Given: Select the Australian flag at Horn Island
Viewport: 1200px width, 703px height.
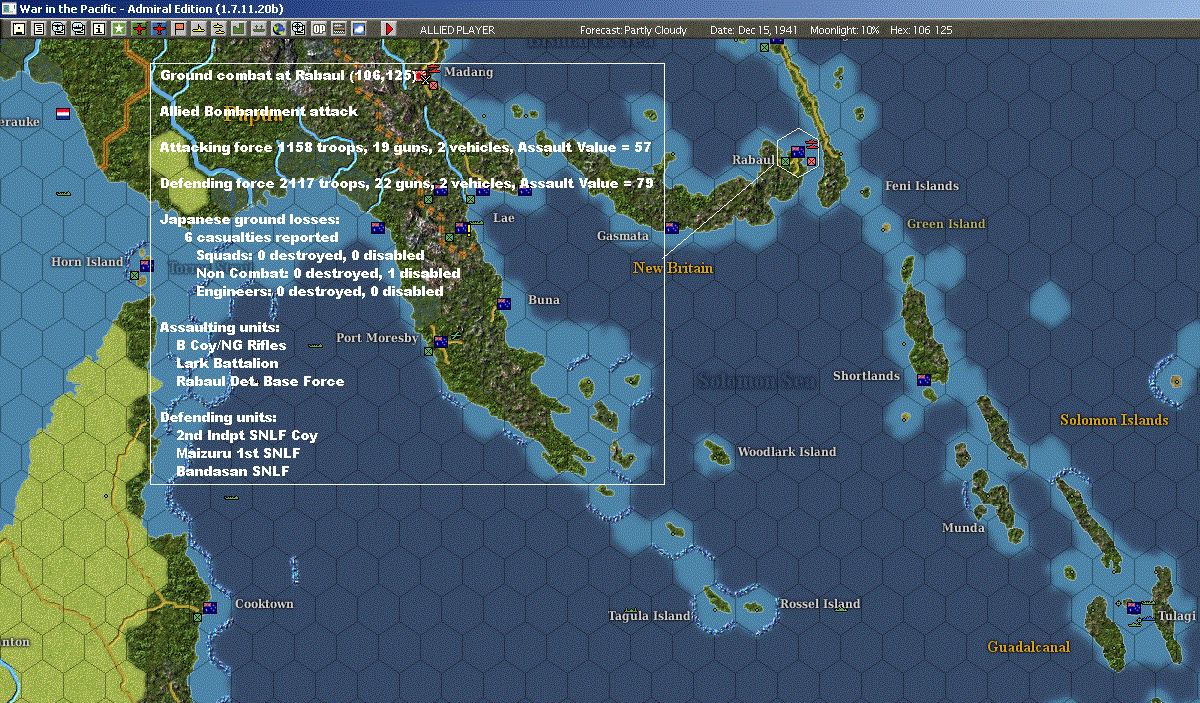Looking at the screenshot, I should pyautogui.click(x=146, y=266).
